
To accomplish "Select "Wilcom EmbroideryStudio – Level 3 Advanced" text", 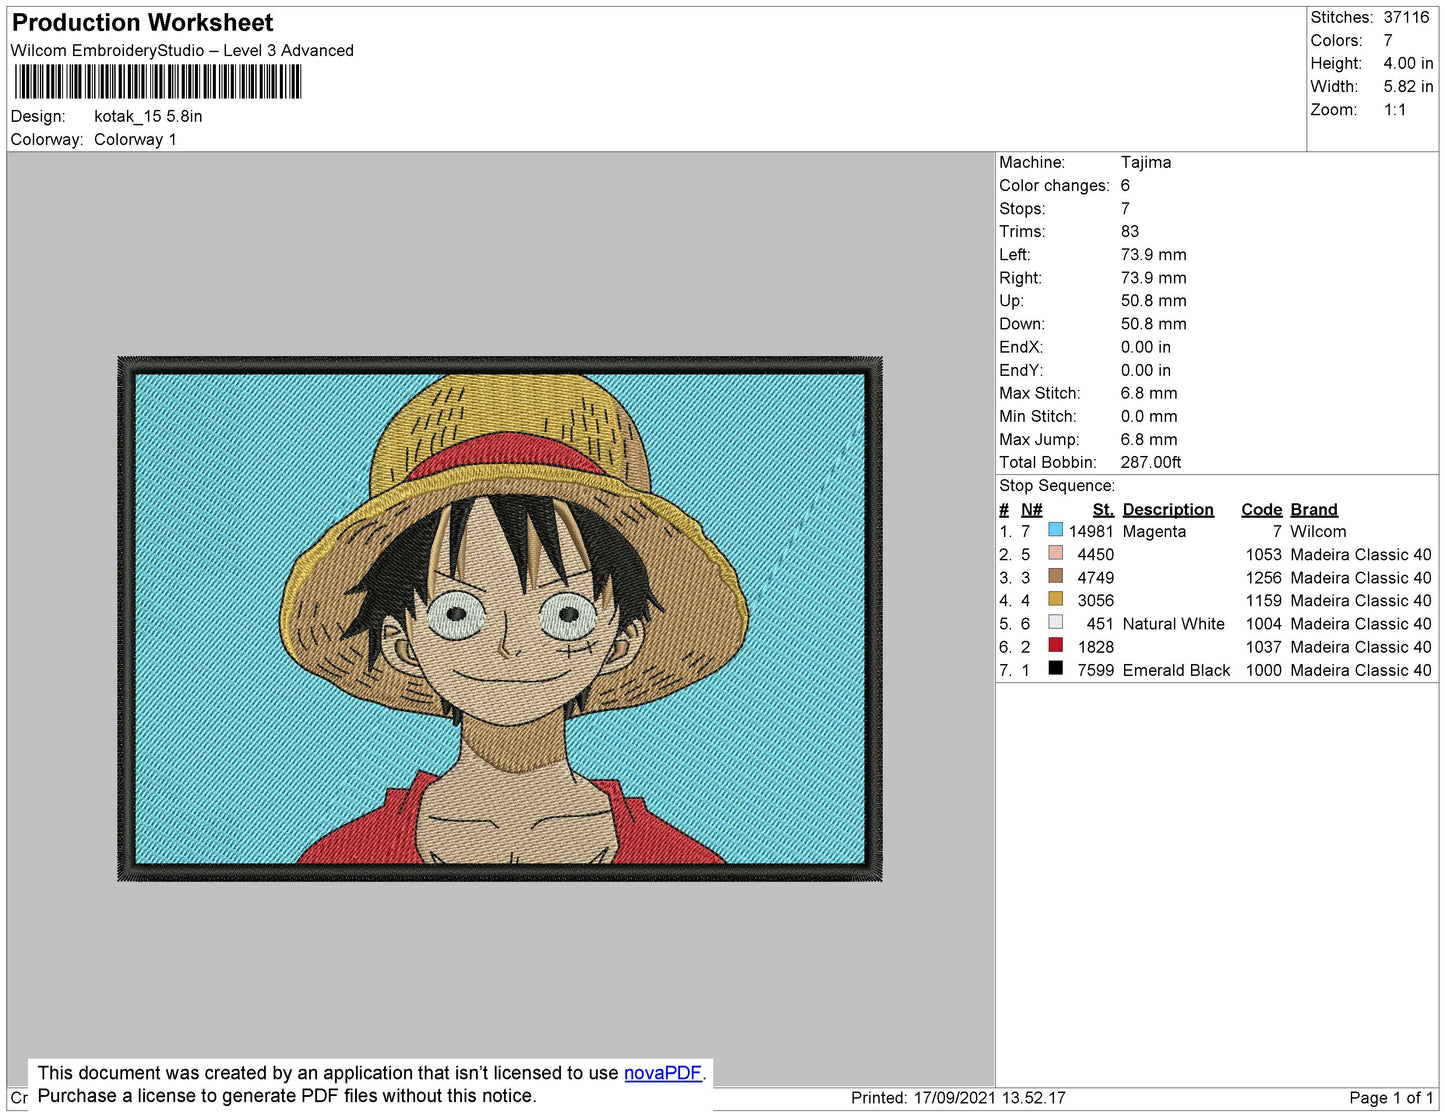I will (182, 51).
